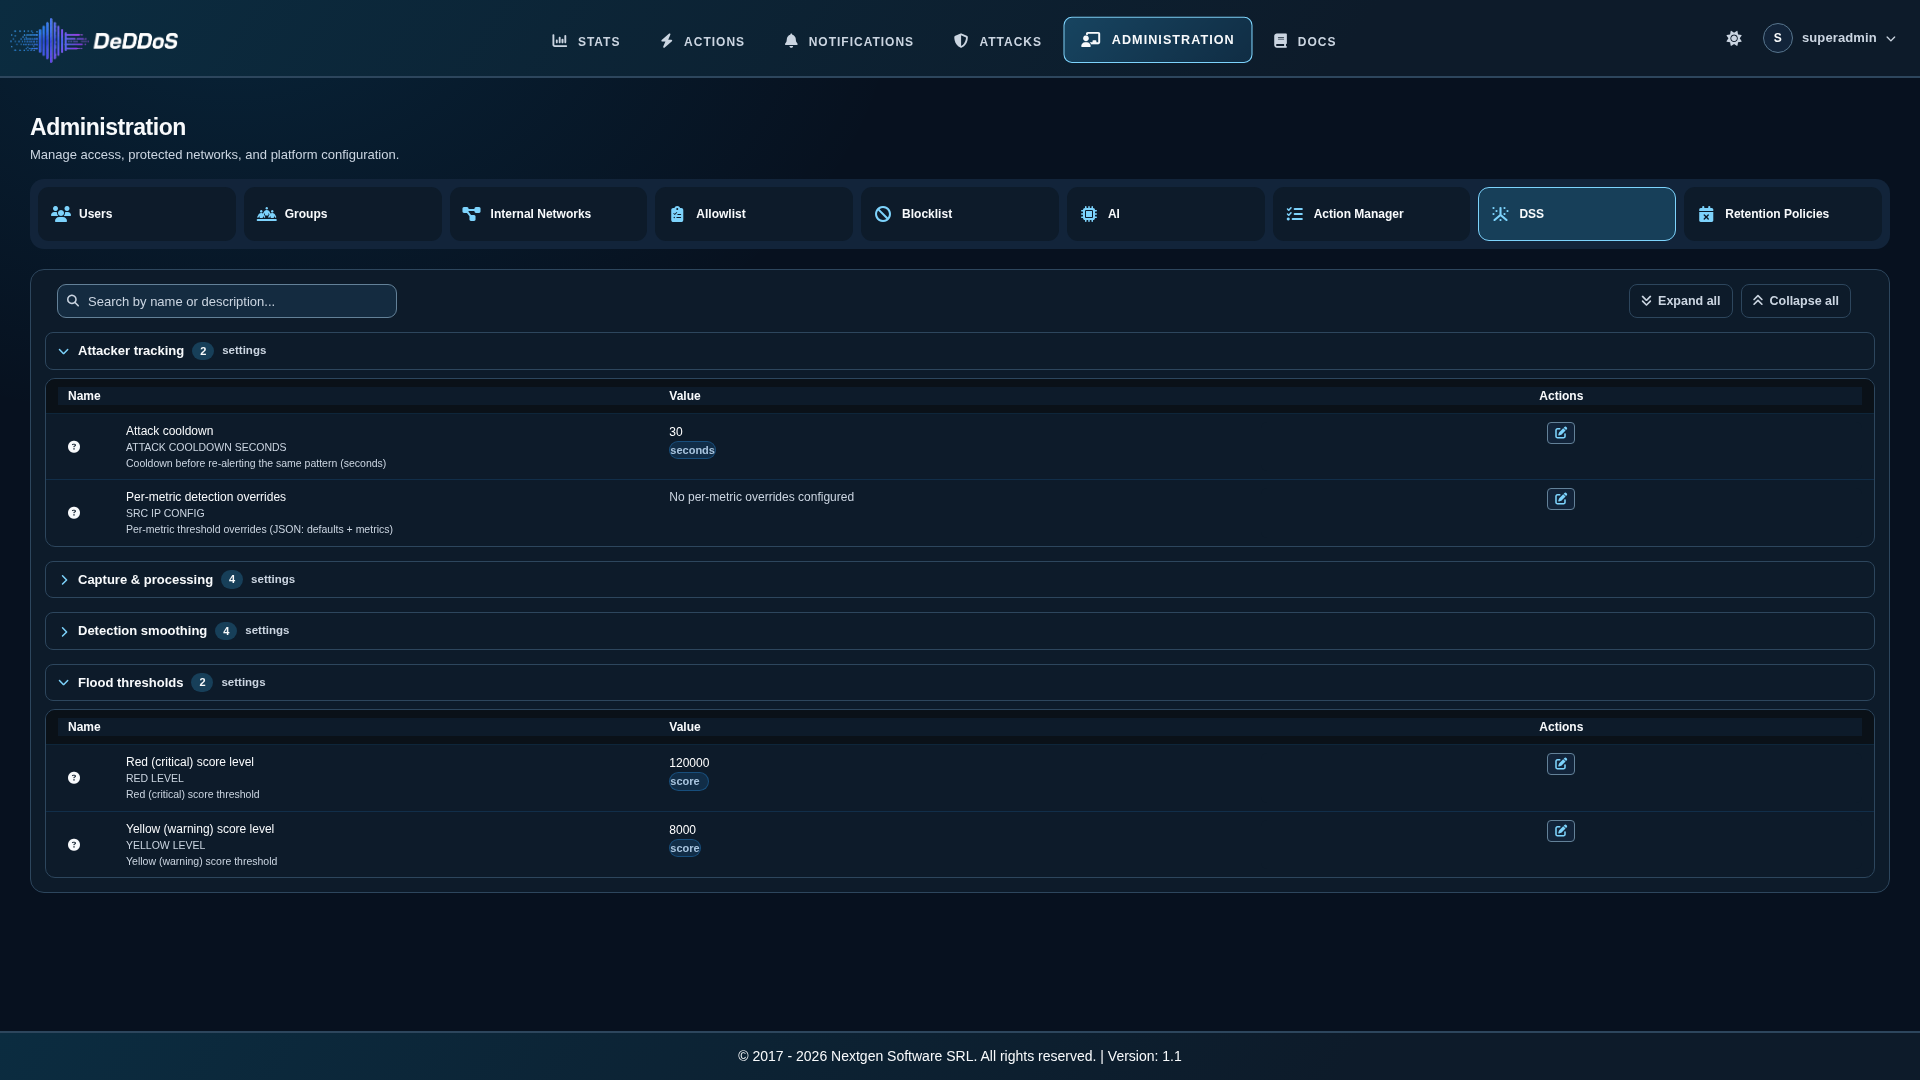Click the 'No per-metric overrides configured' text
Viewport: 1920px width, 1080px height.
coord(761,497)
